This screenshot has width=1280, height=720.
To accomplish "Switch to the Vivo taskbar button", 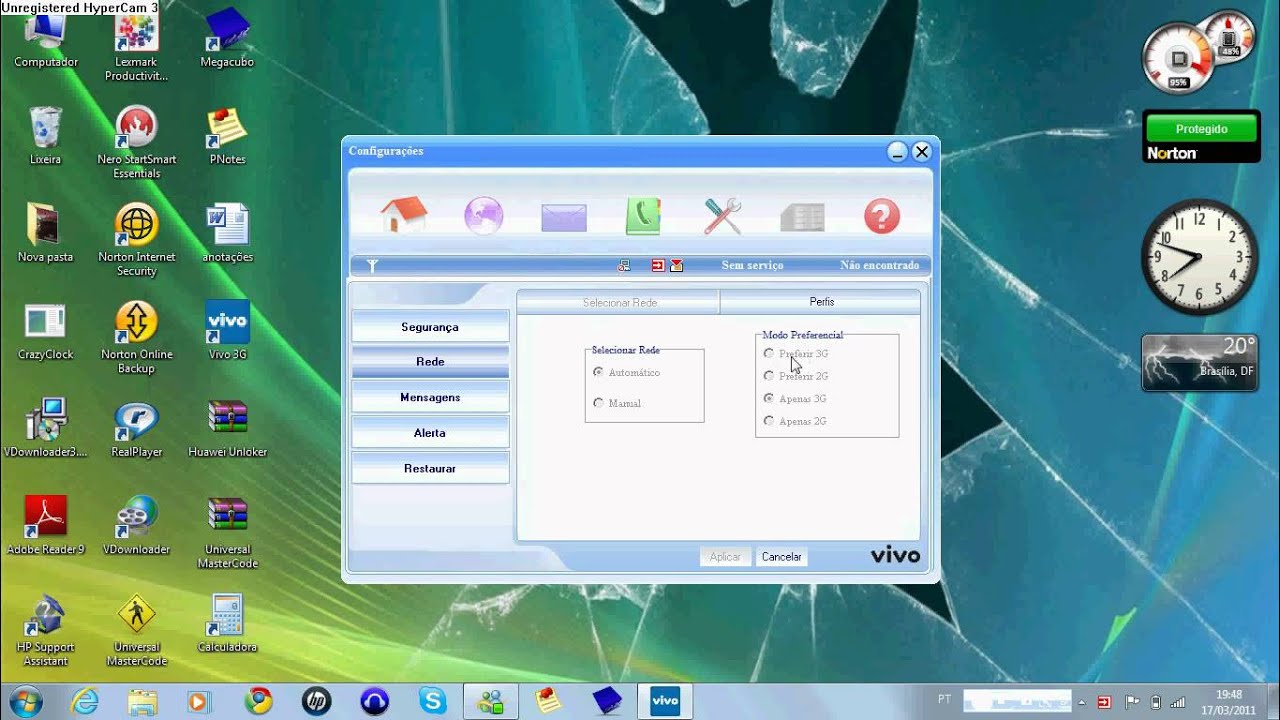I will coord(665,701).
